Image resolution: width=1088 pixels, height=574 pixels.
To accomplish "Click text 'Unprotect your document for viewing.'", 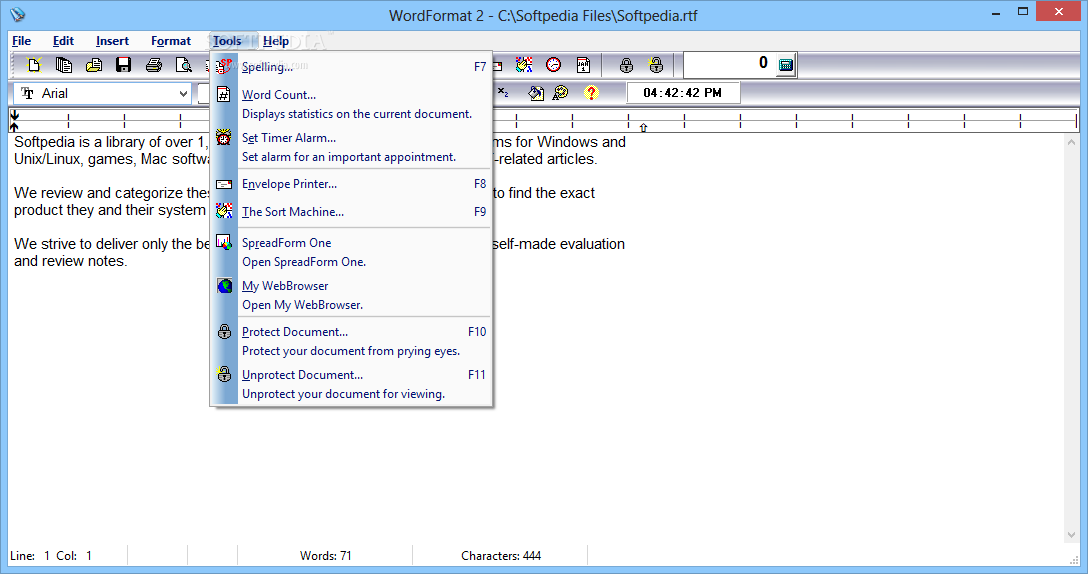I will pyautogui.click(x=343, y=394).
